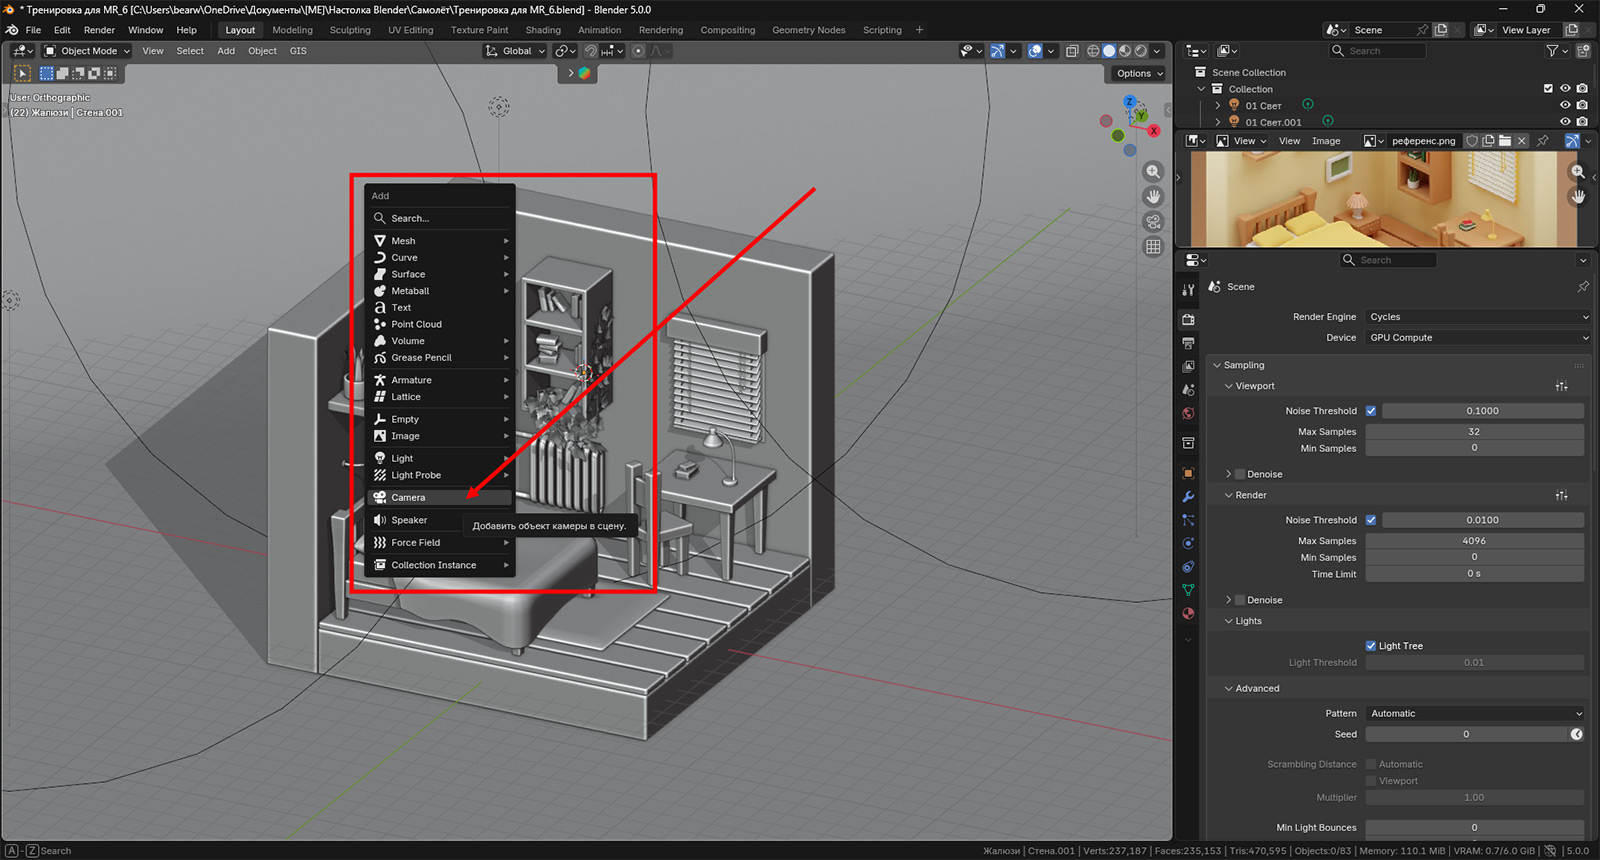1600x860 pixels.
Task: Open the Modifiers wrench properties tab
Action: [x=1188, y=497]
